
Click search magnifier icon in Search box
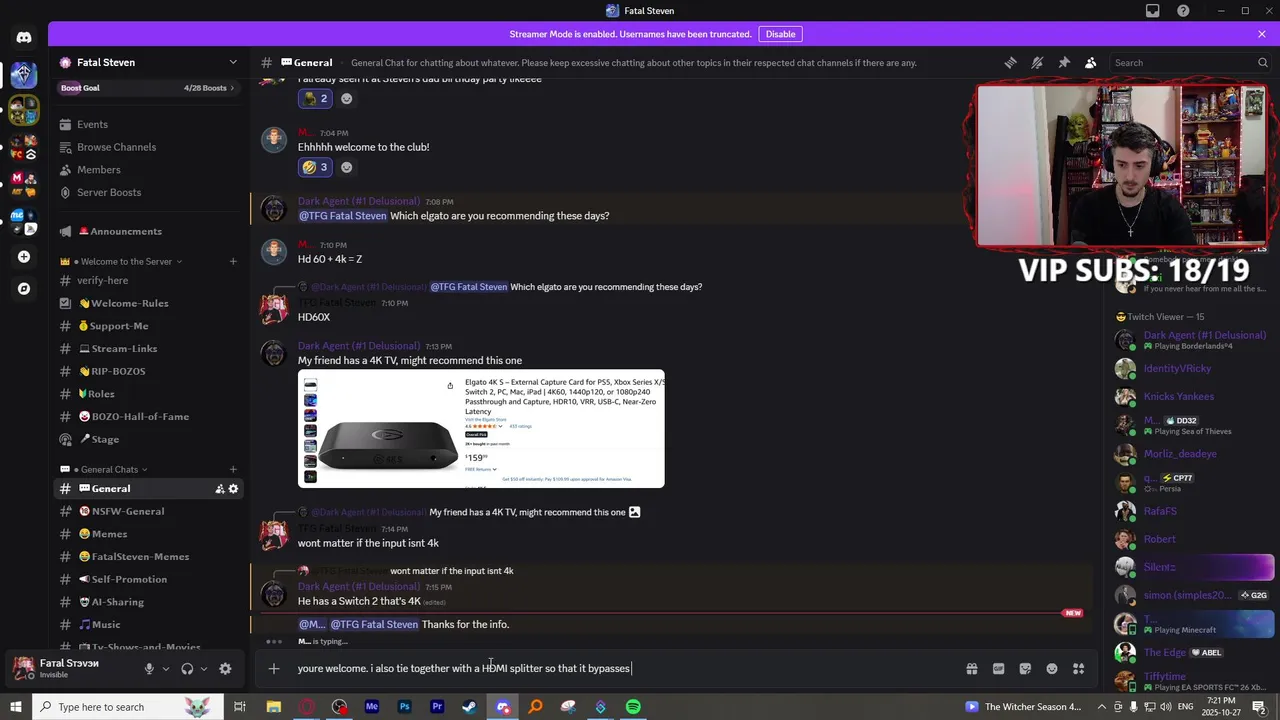pyautogui.click(x=1263, y=62)
